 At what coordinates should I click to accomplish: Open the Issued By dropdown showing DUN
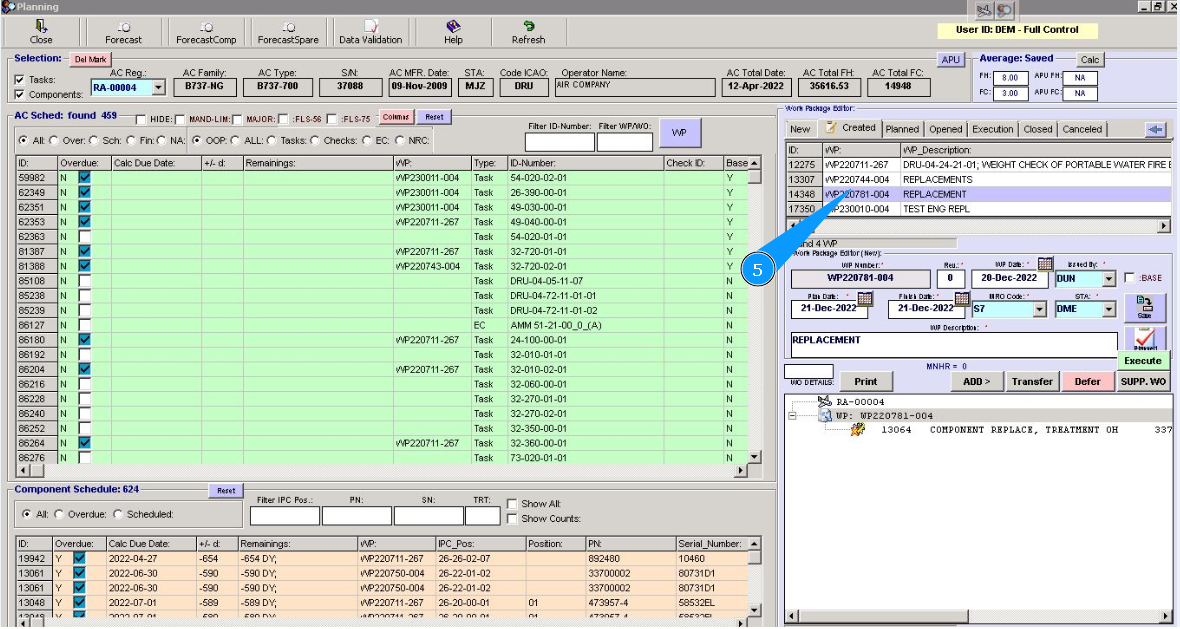click(1108, 279)
